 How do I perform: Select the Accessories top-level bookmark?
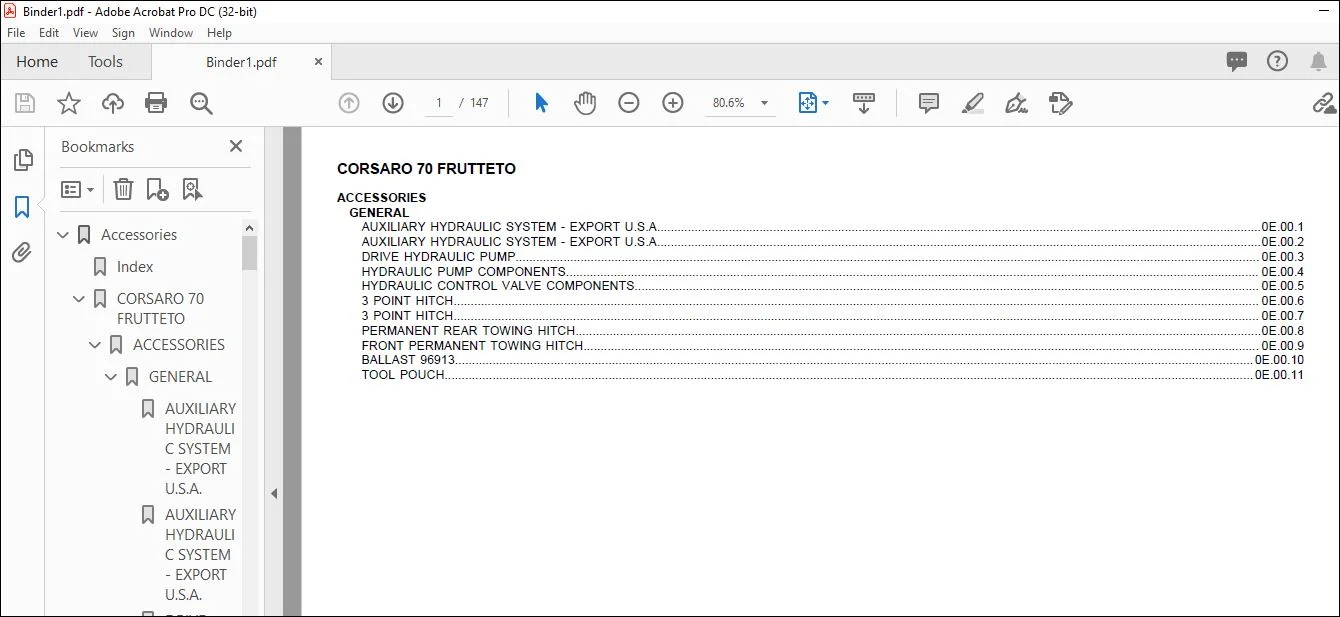139,235
